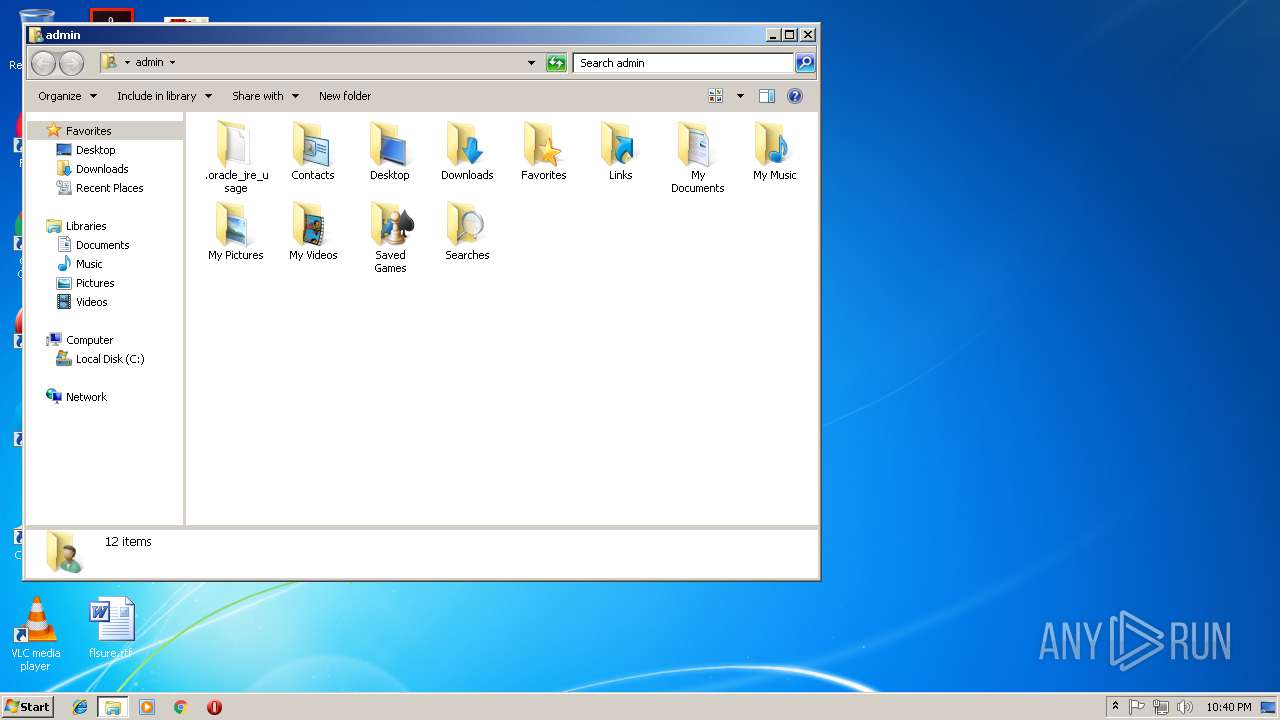Click the network tray icon
Viewport: 1280px width, 720px height.
point(1161,707)
